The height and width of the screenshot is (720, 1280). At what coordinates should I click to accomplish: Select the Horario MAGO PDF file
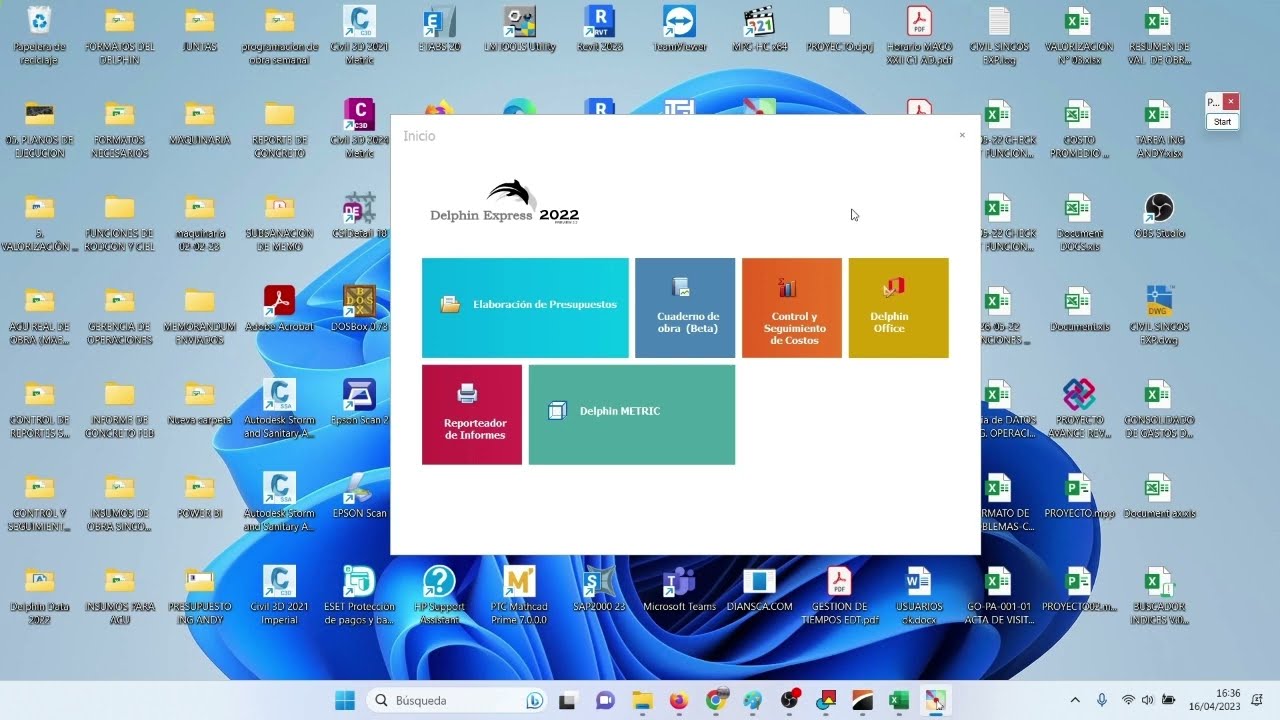coord(918,34)
